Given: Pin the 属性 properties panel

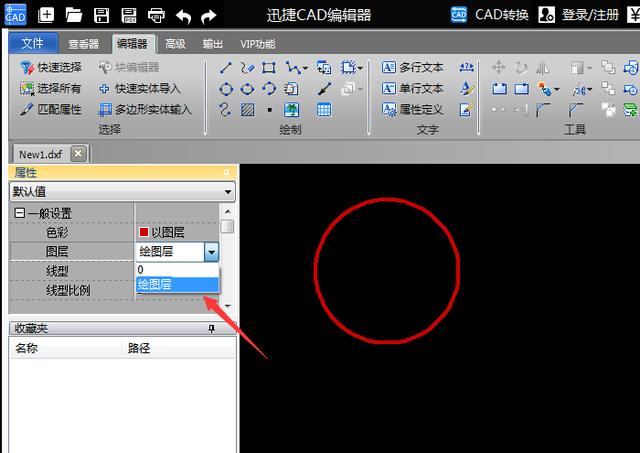Looking at the screenshot, I should tap(226, 173).
